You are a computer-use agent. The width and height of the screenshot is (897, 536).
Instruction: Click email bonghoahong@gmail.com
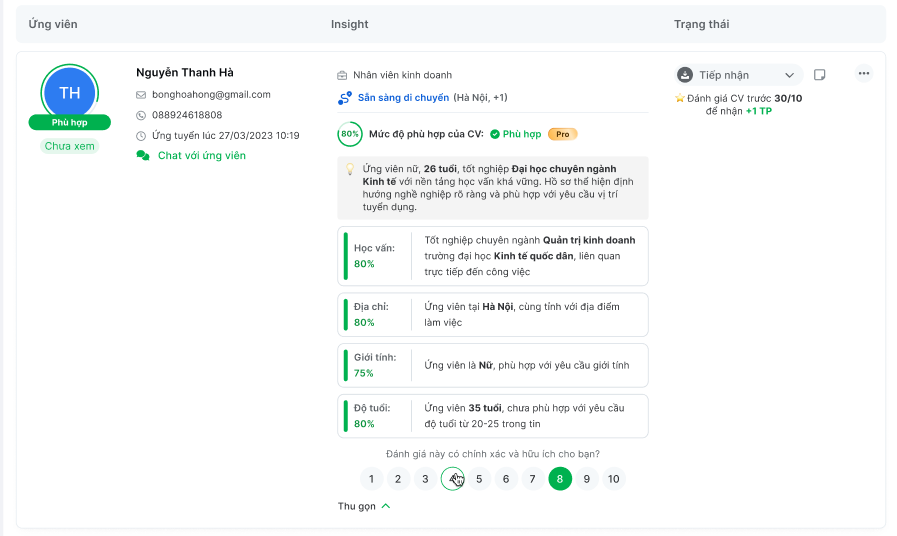click(211, 95)
